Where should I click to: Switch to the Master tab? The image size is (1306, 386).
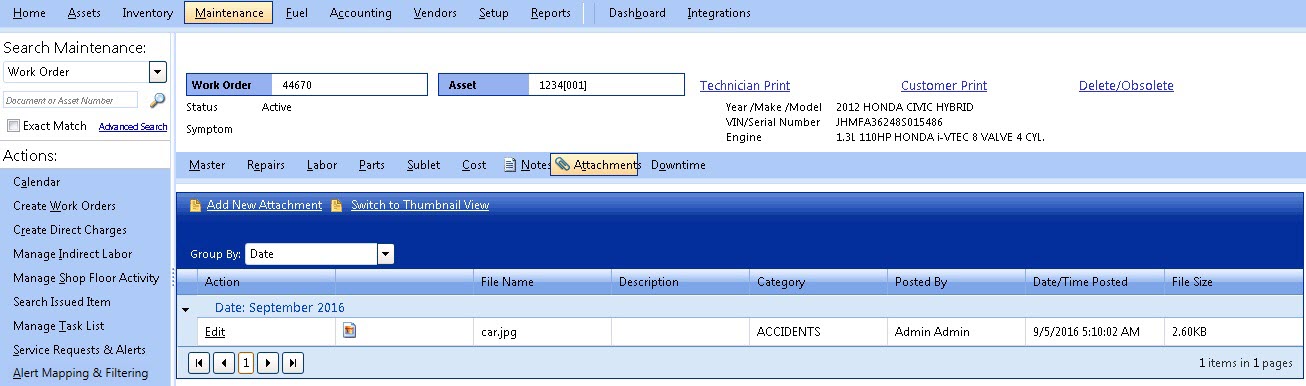(207, 165)
